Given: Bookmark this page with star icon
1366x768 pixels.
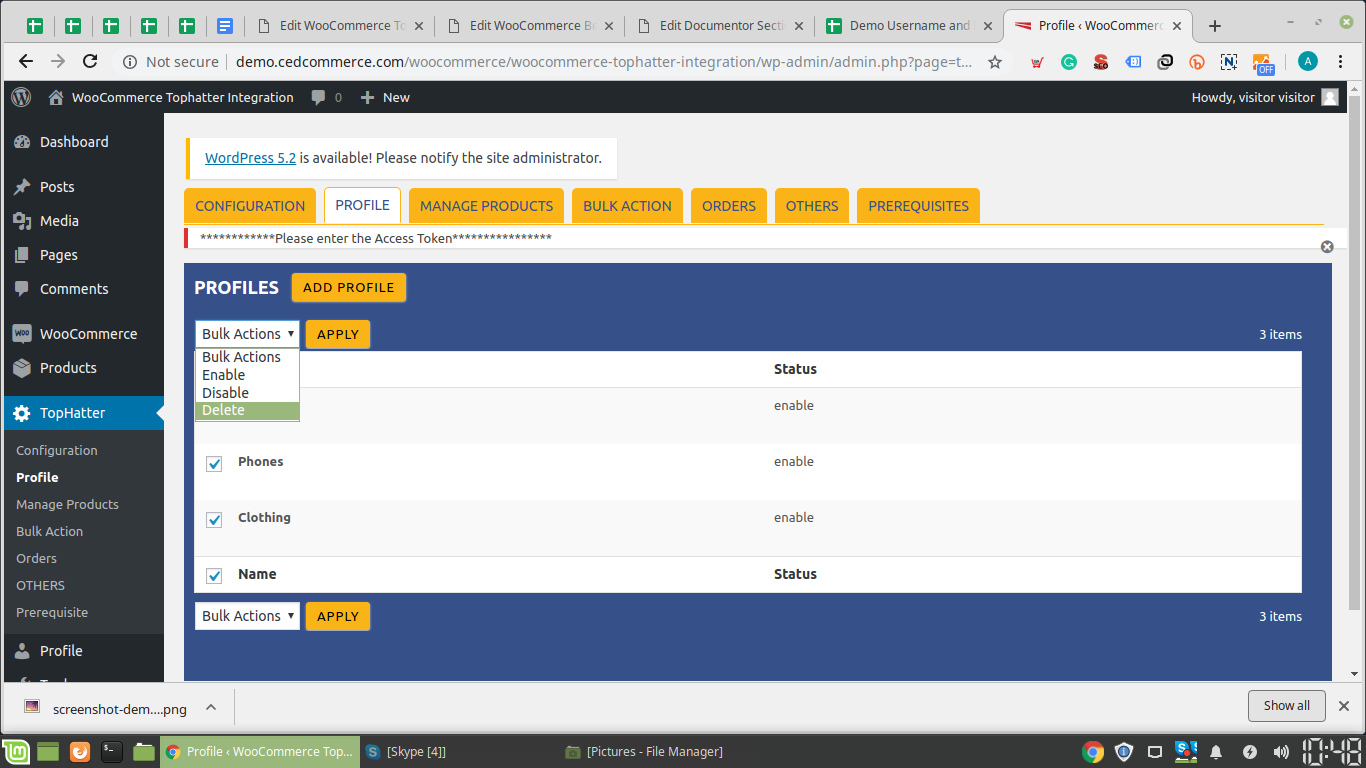Looking at the screenshot, I should tap(995, 62).
